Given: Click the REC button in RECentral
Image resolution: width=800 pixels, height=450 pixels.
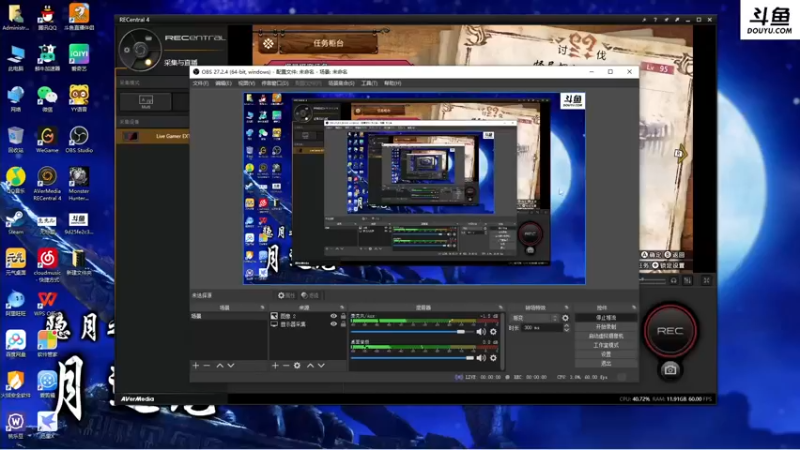Looking at the screenshot, I should pos(670,331).
